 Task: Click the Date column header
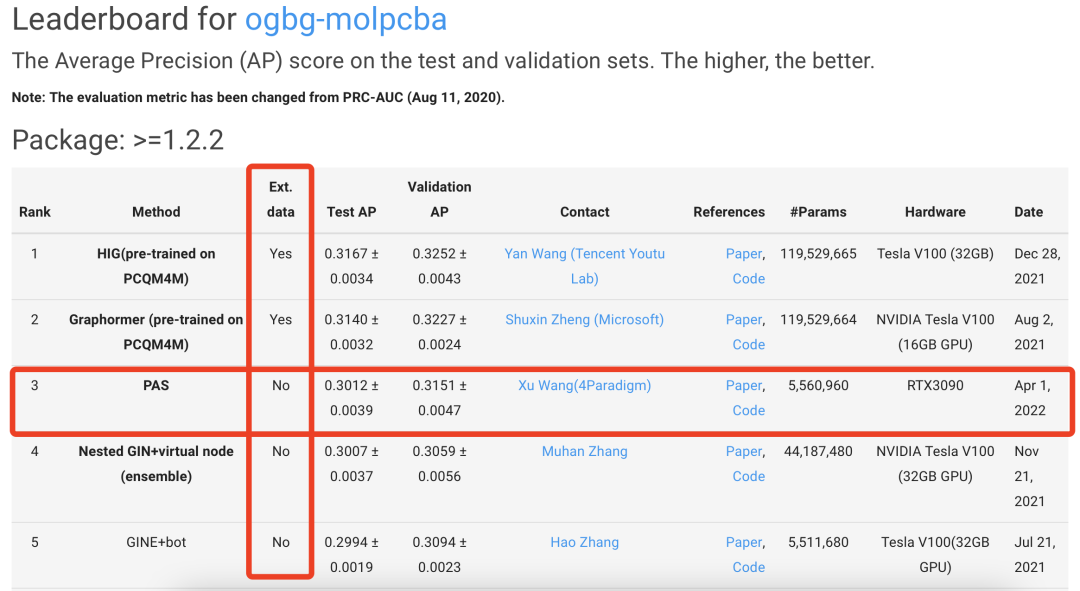click(1028, 212)
